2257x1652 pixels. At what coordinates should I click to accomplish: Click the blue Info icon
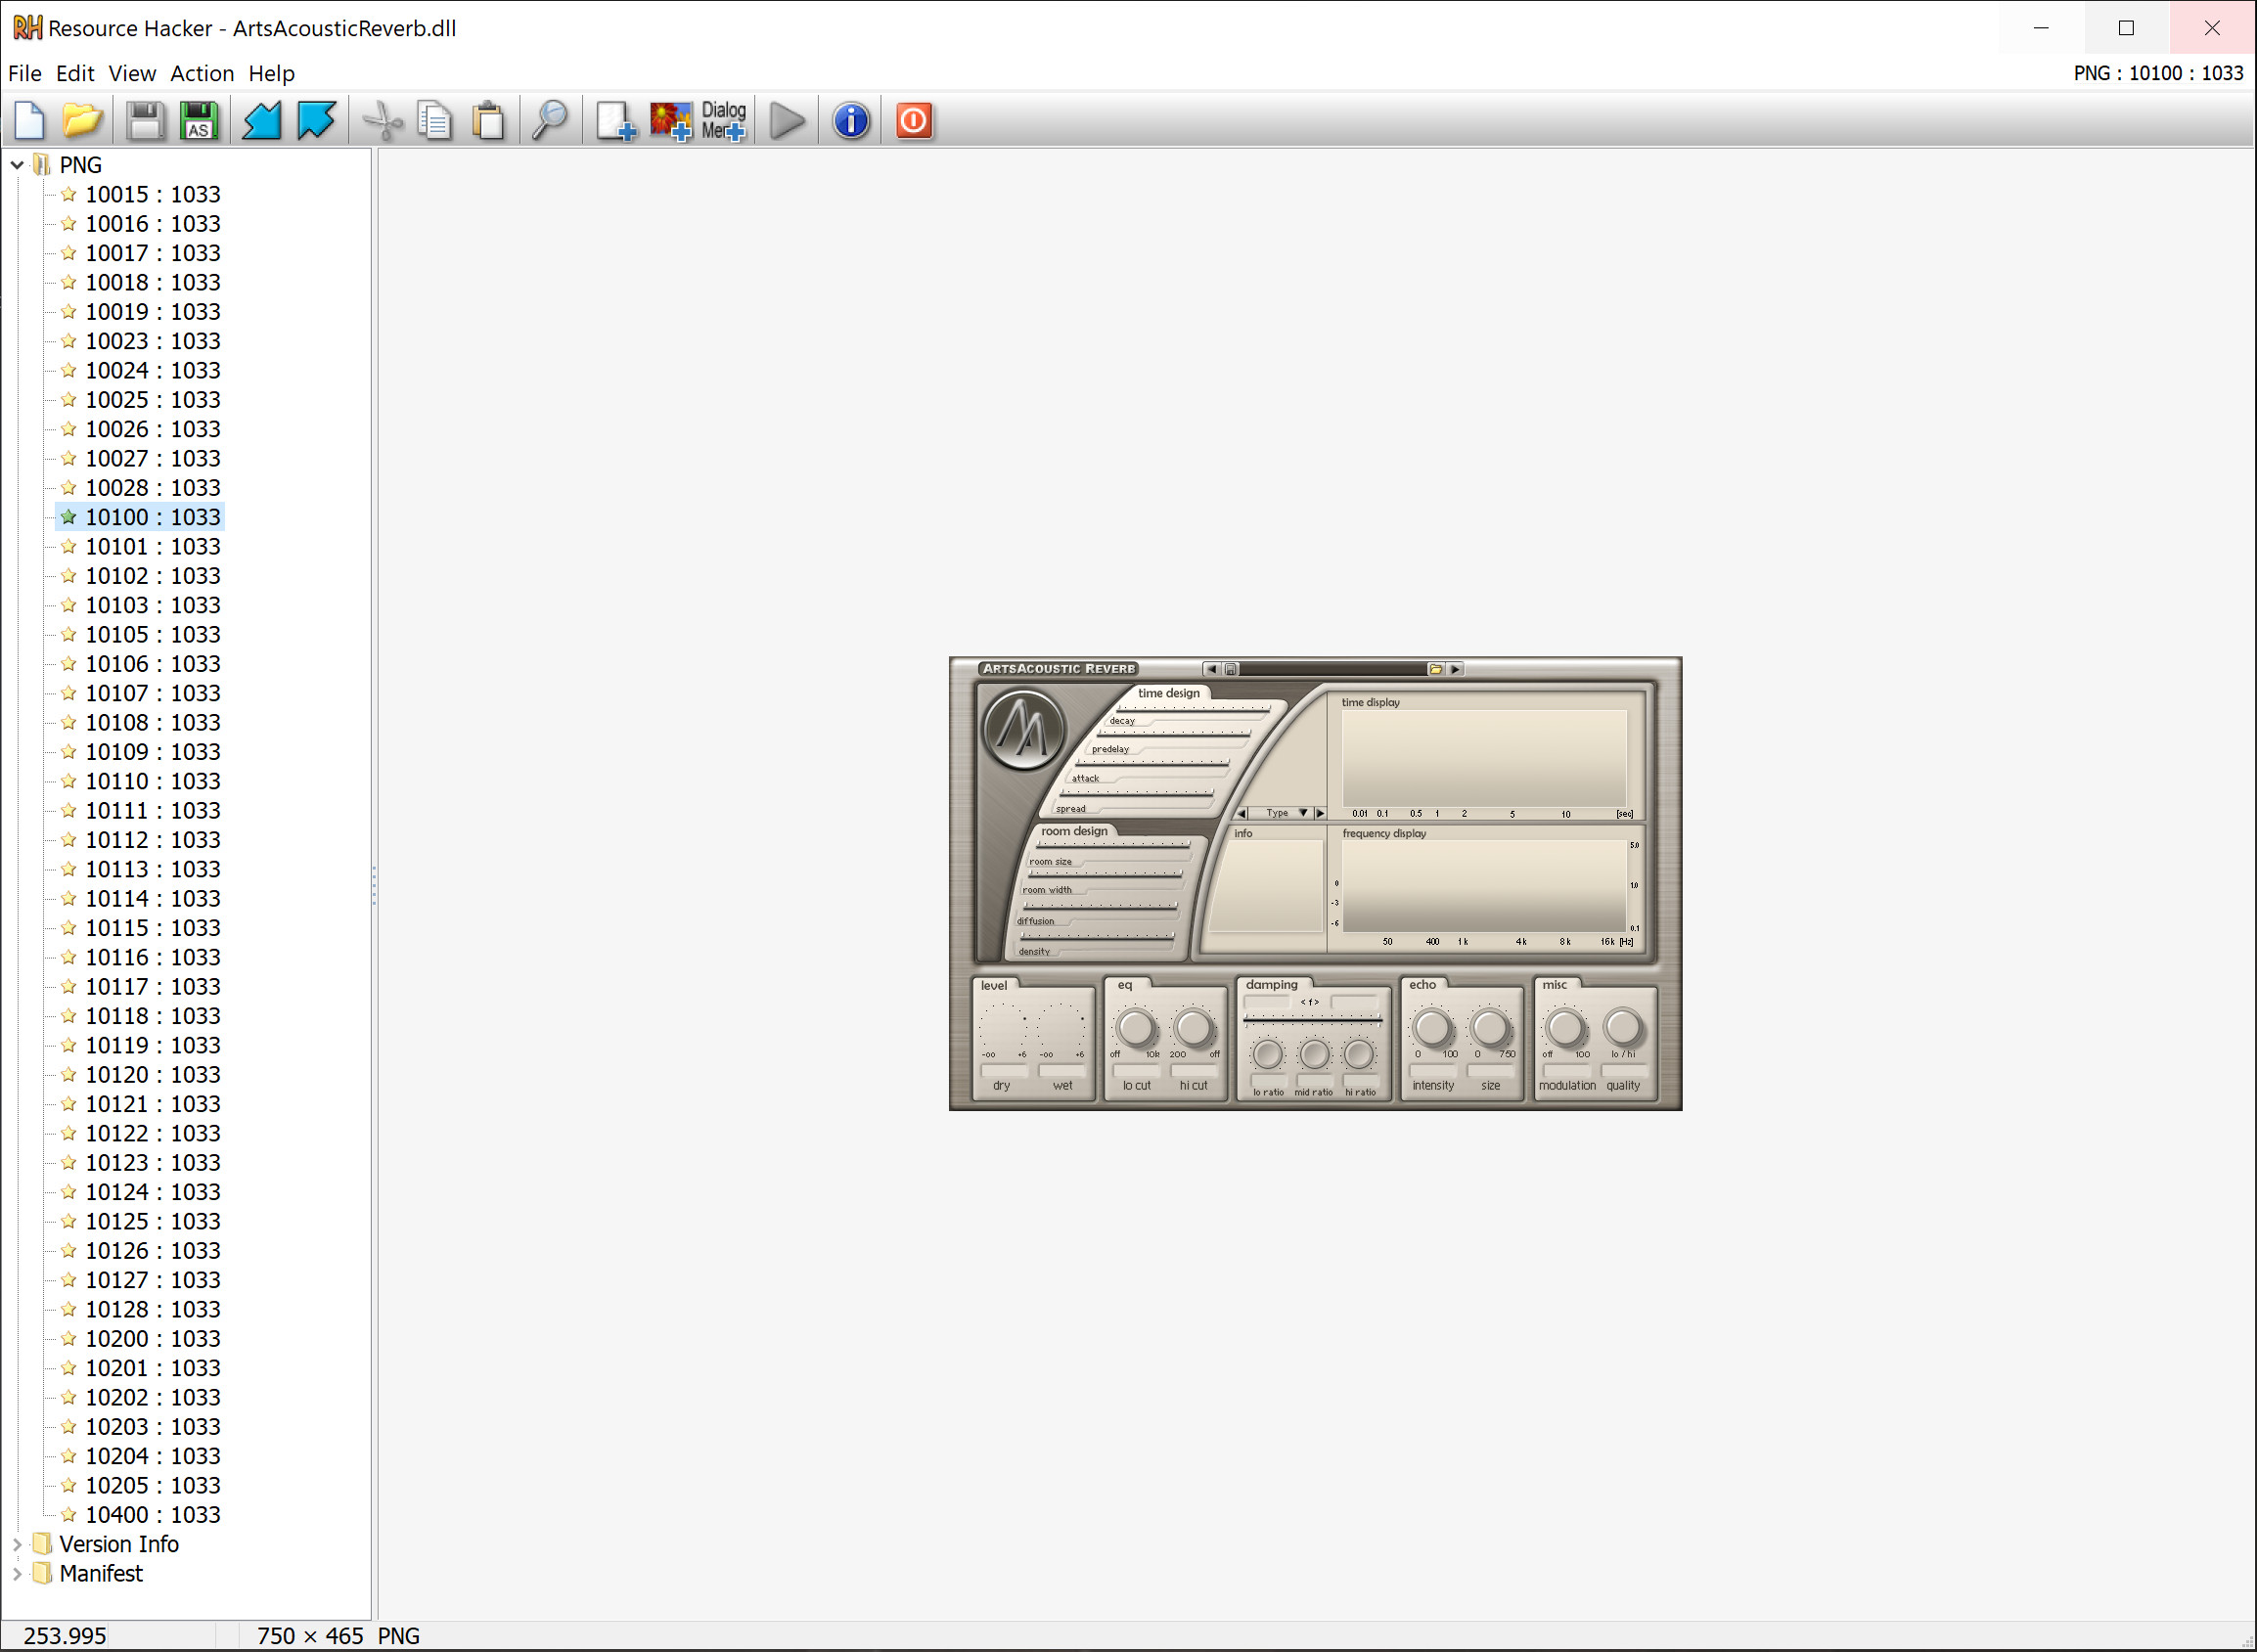point(851,121)
